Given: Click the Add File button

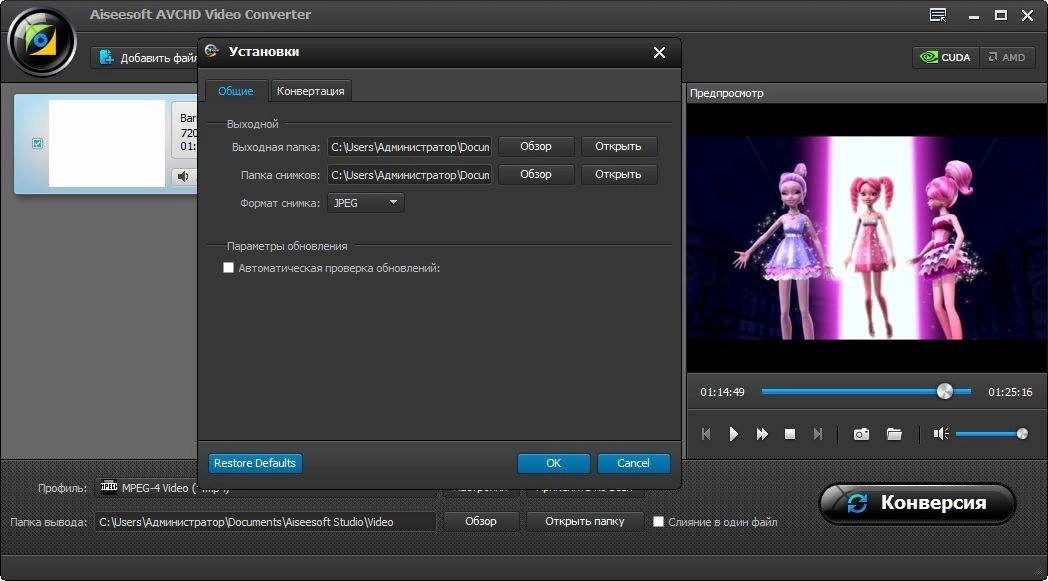Looking at the screenshot, I should tap(145, 58).
